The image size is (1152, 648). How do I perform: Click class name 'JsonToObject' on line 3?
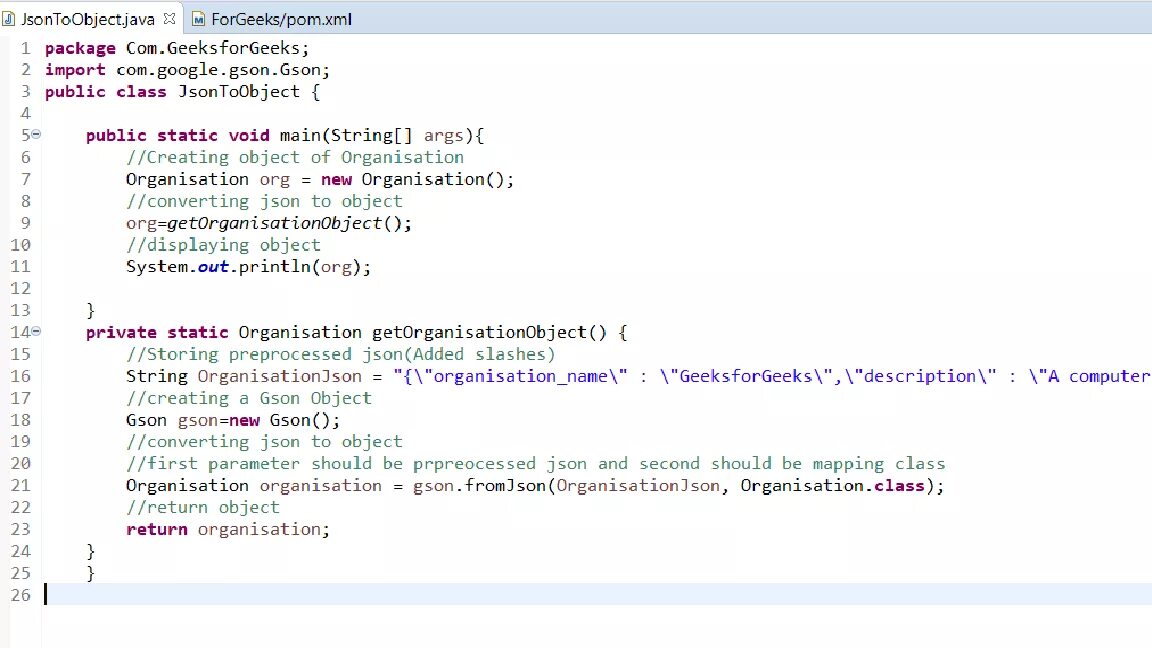tap(239, 92)
